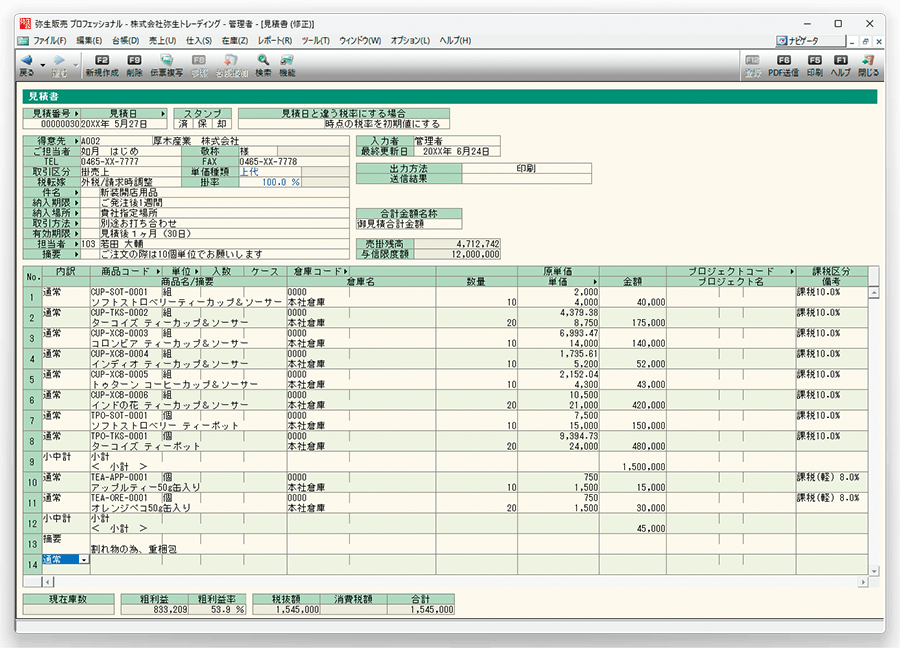The width and height of the screenshot is (900, 648).
Task: Open the 台帳(D) menu
Action: 125,41
